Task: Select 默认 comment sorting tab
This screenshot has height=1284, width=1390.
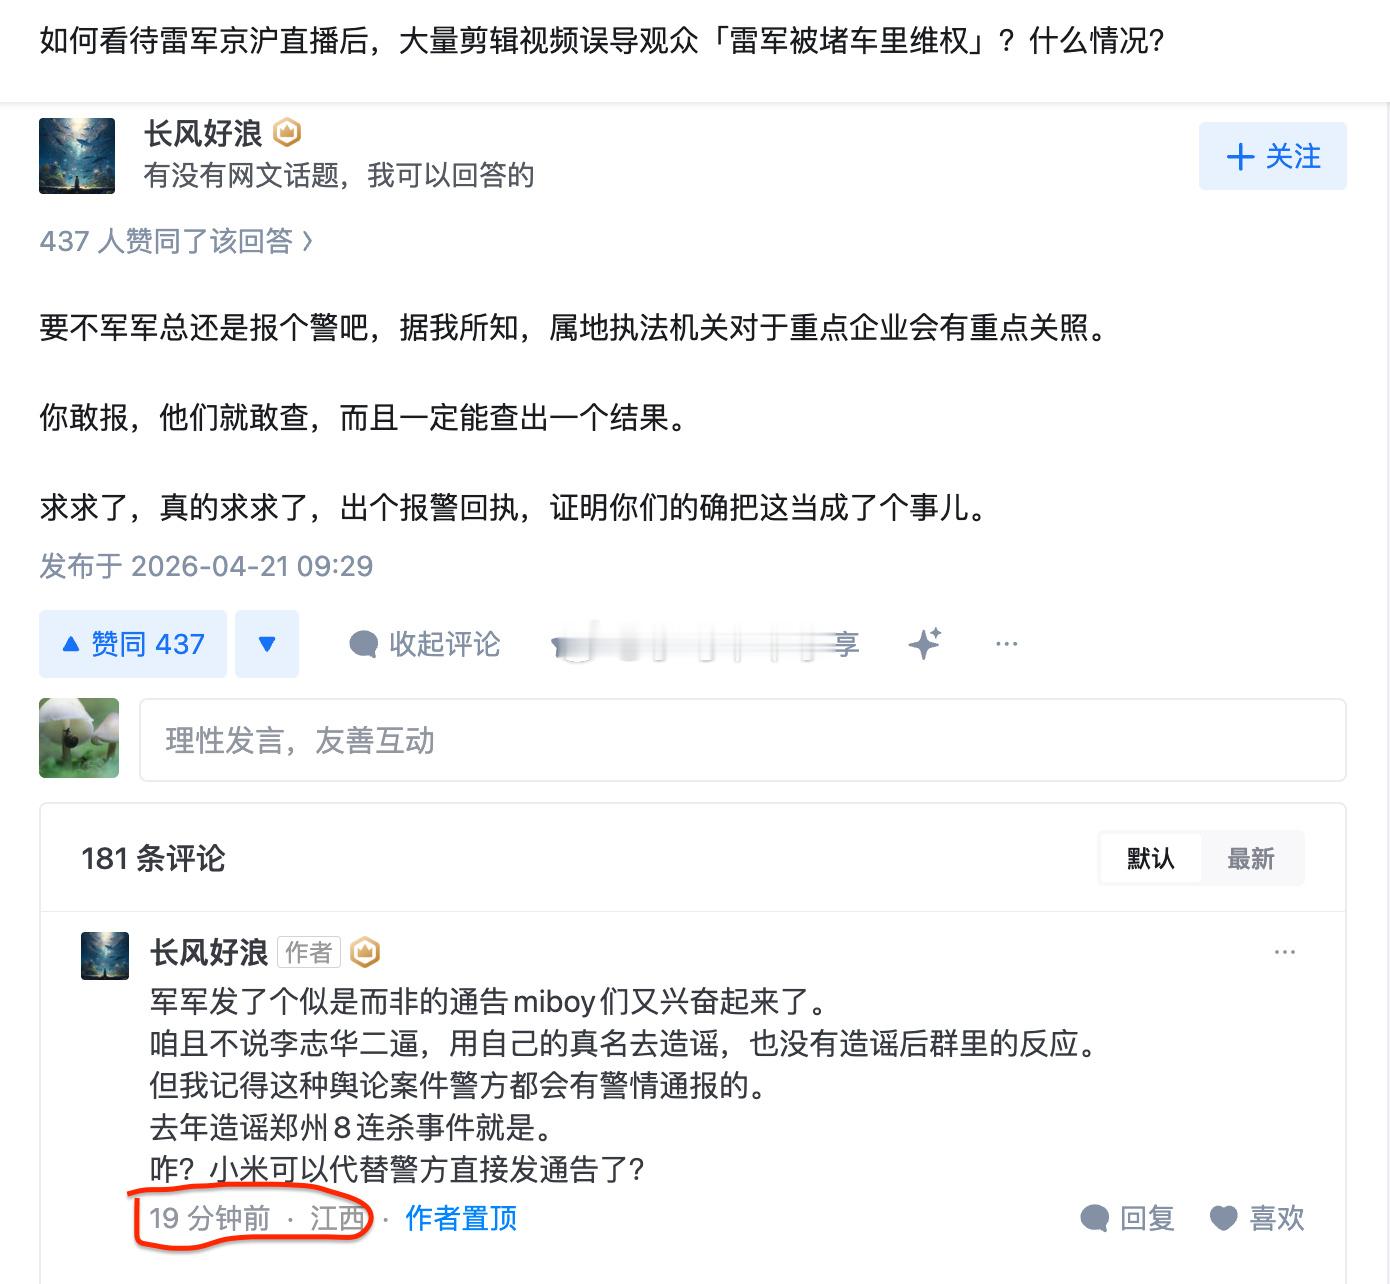Action: (x=1151, y=858)
